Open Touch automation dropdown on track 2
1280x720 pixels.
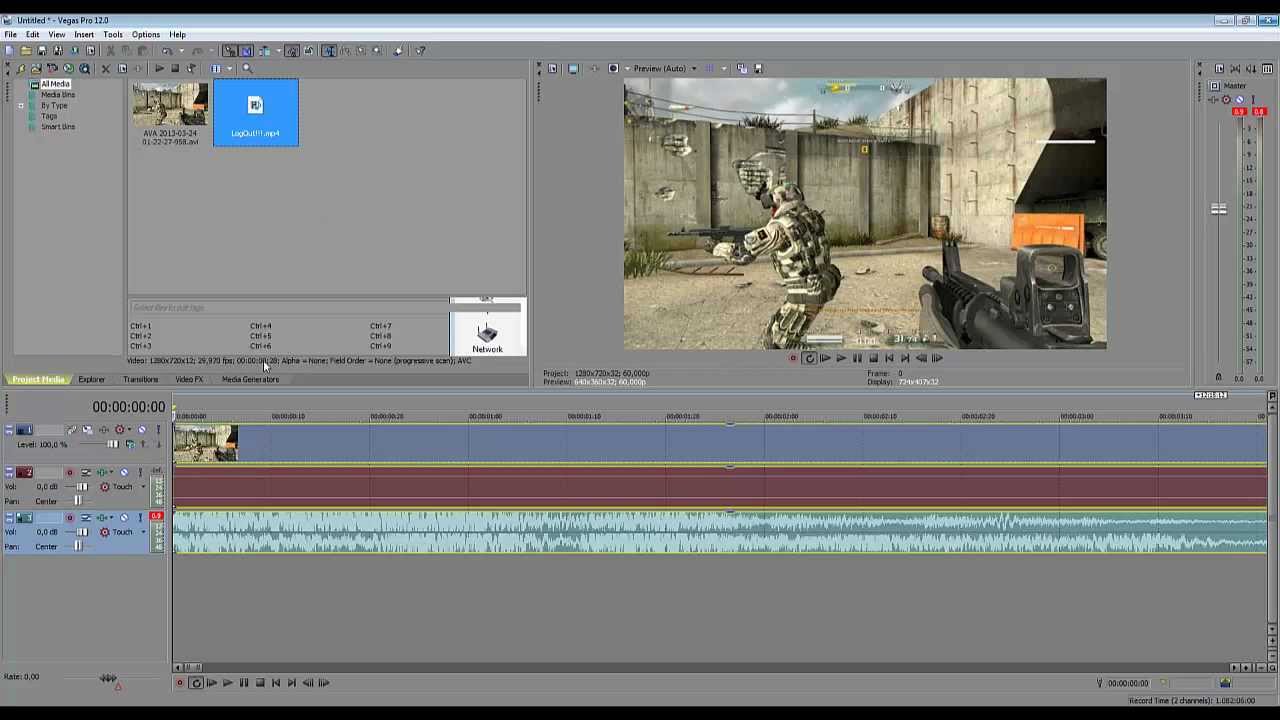coord(142,487)
